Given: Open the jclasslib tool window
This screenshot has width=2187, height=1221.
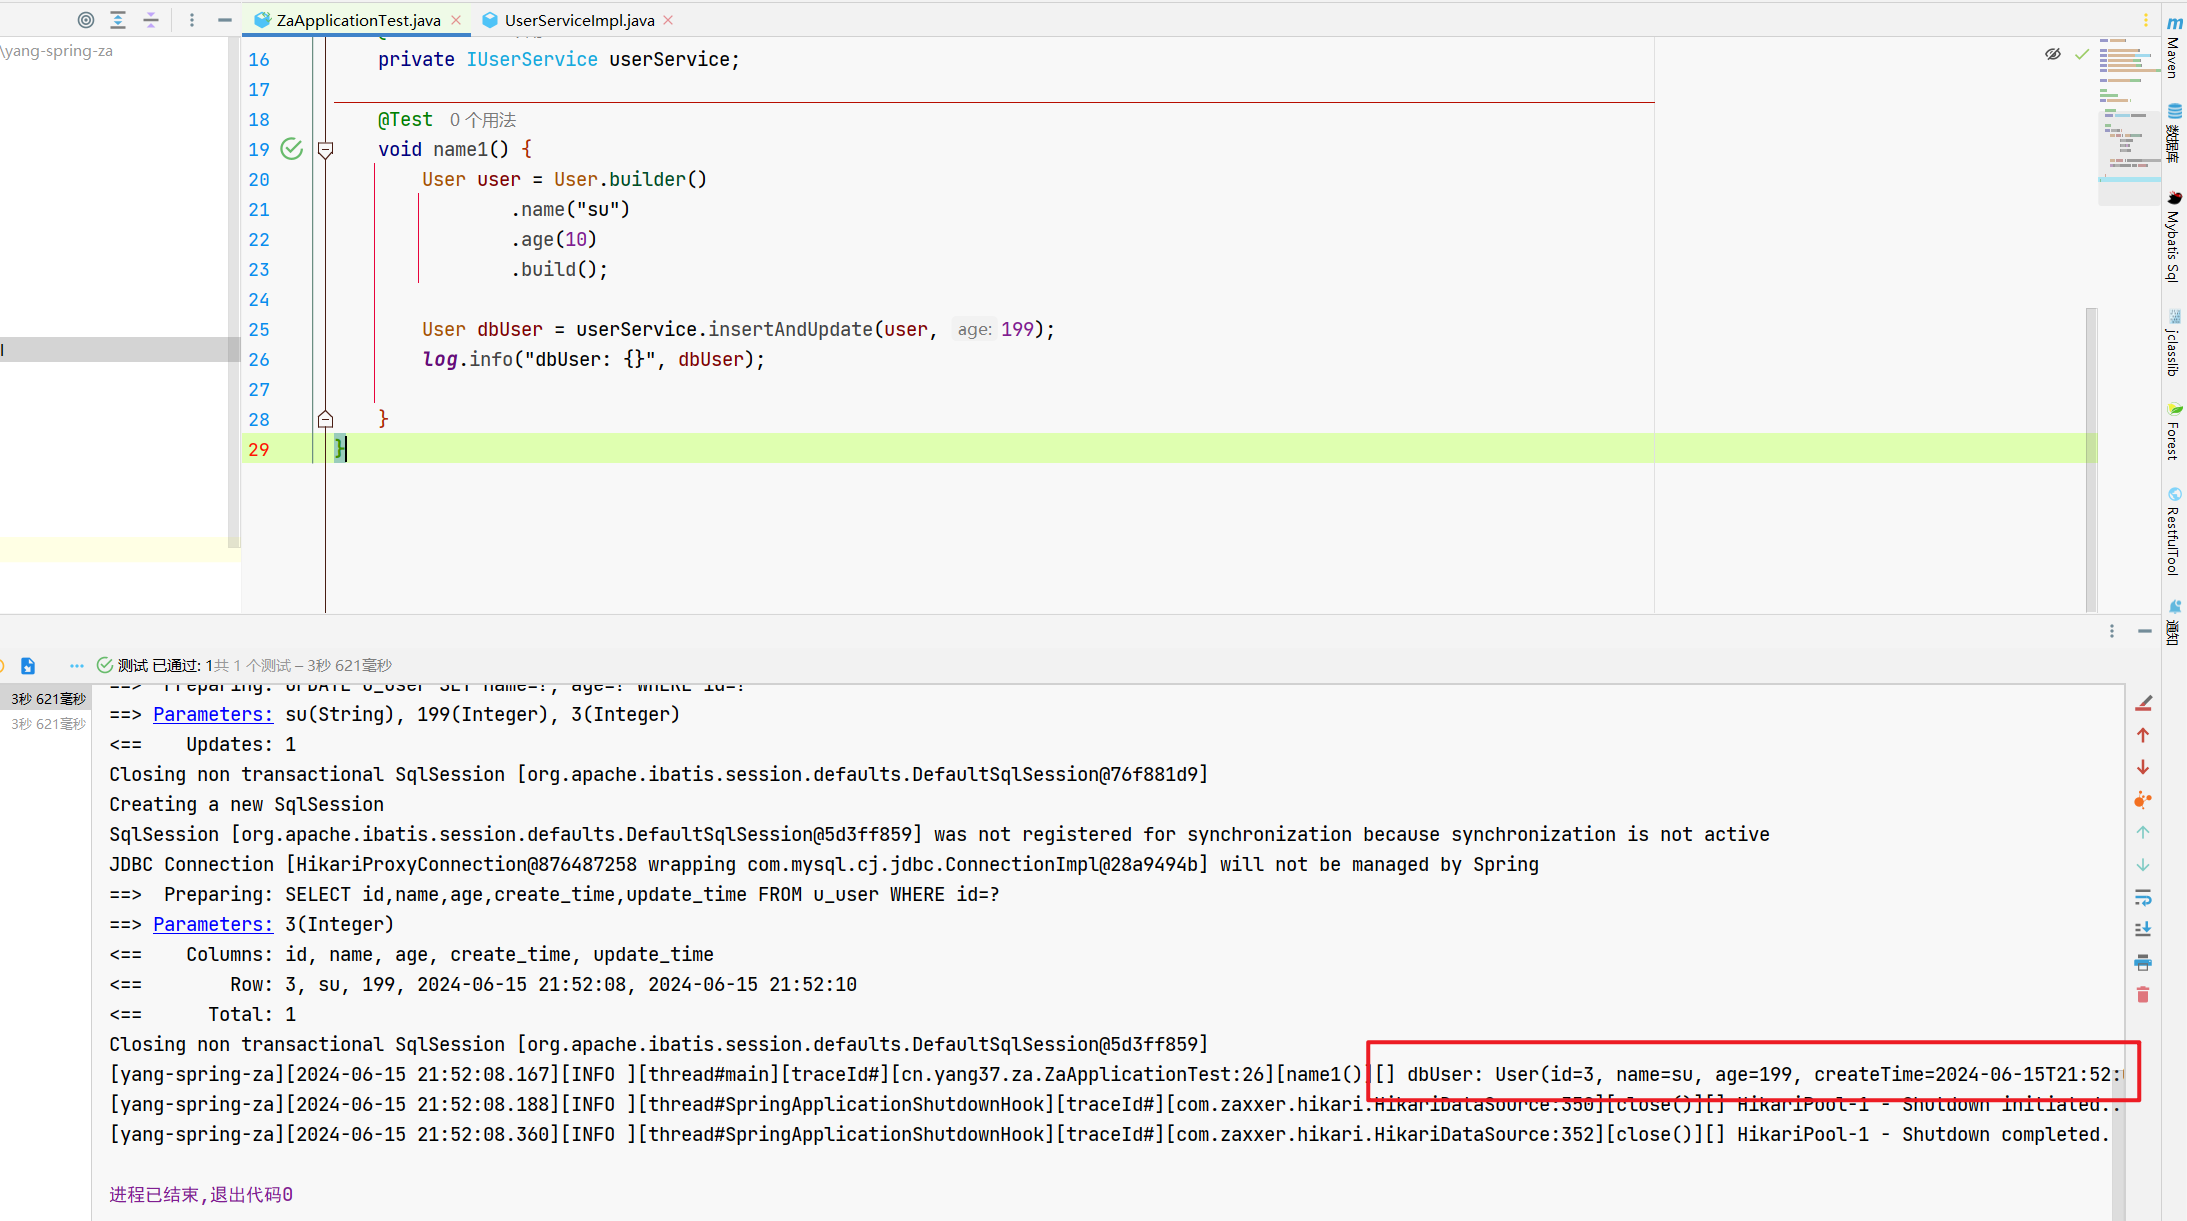Looking at the screenshot, I should tap(2174, 342).
